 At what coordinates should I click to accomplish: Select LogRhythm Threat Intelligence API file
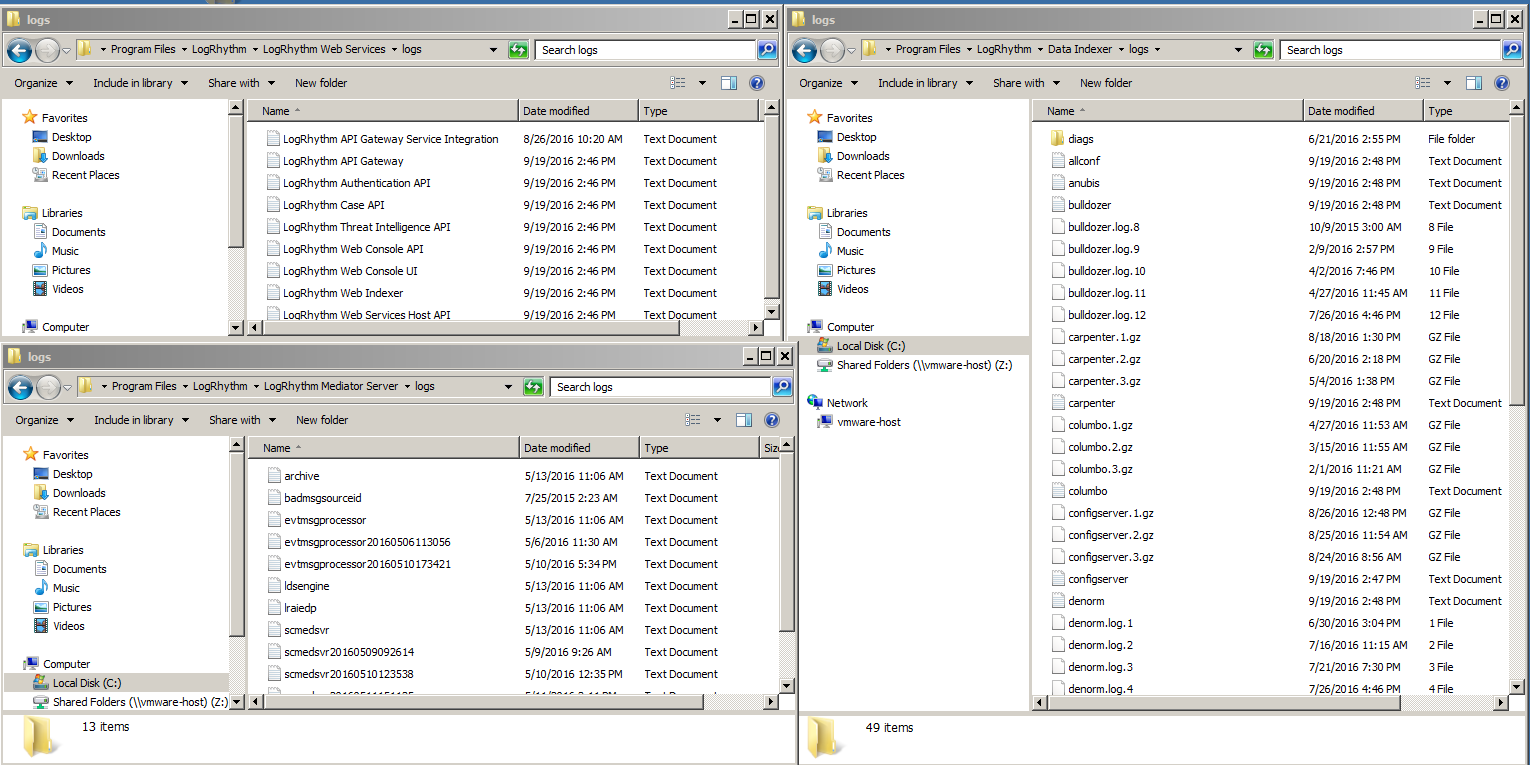(x=366, y=227)
